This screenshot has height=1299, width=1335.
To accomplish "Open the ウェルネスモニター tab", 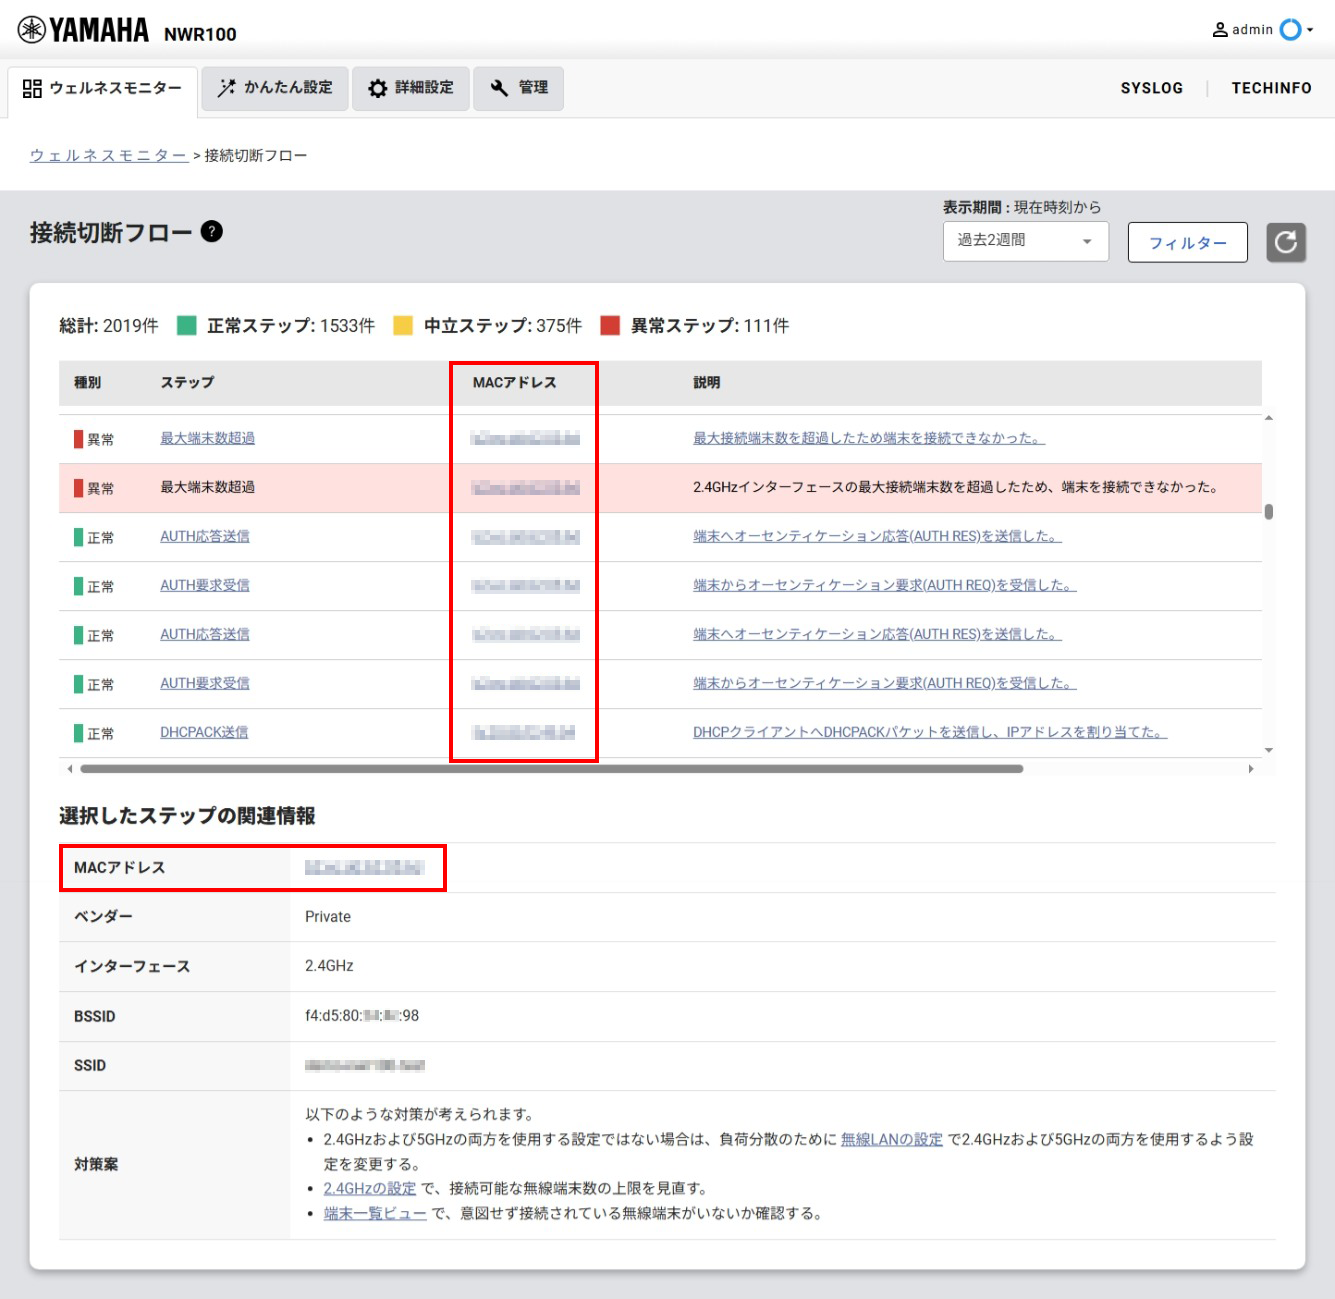I will click(102, 88).
